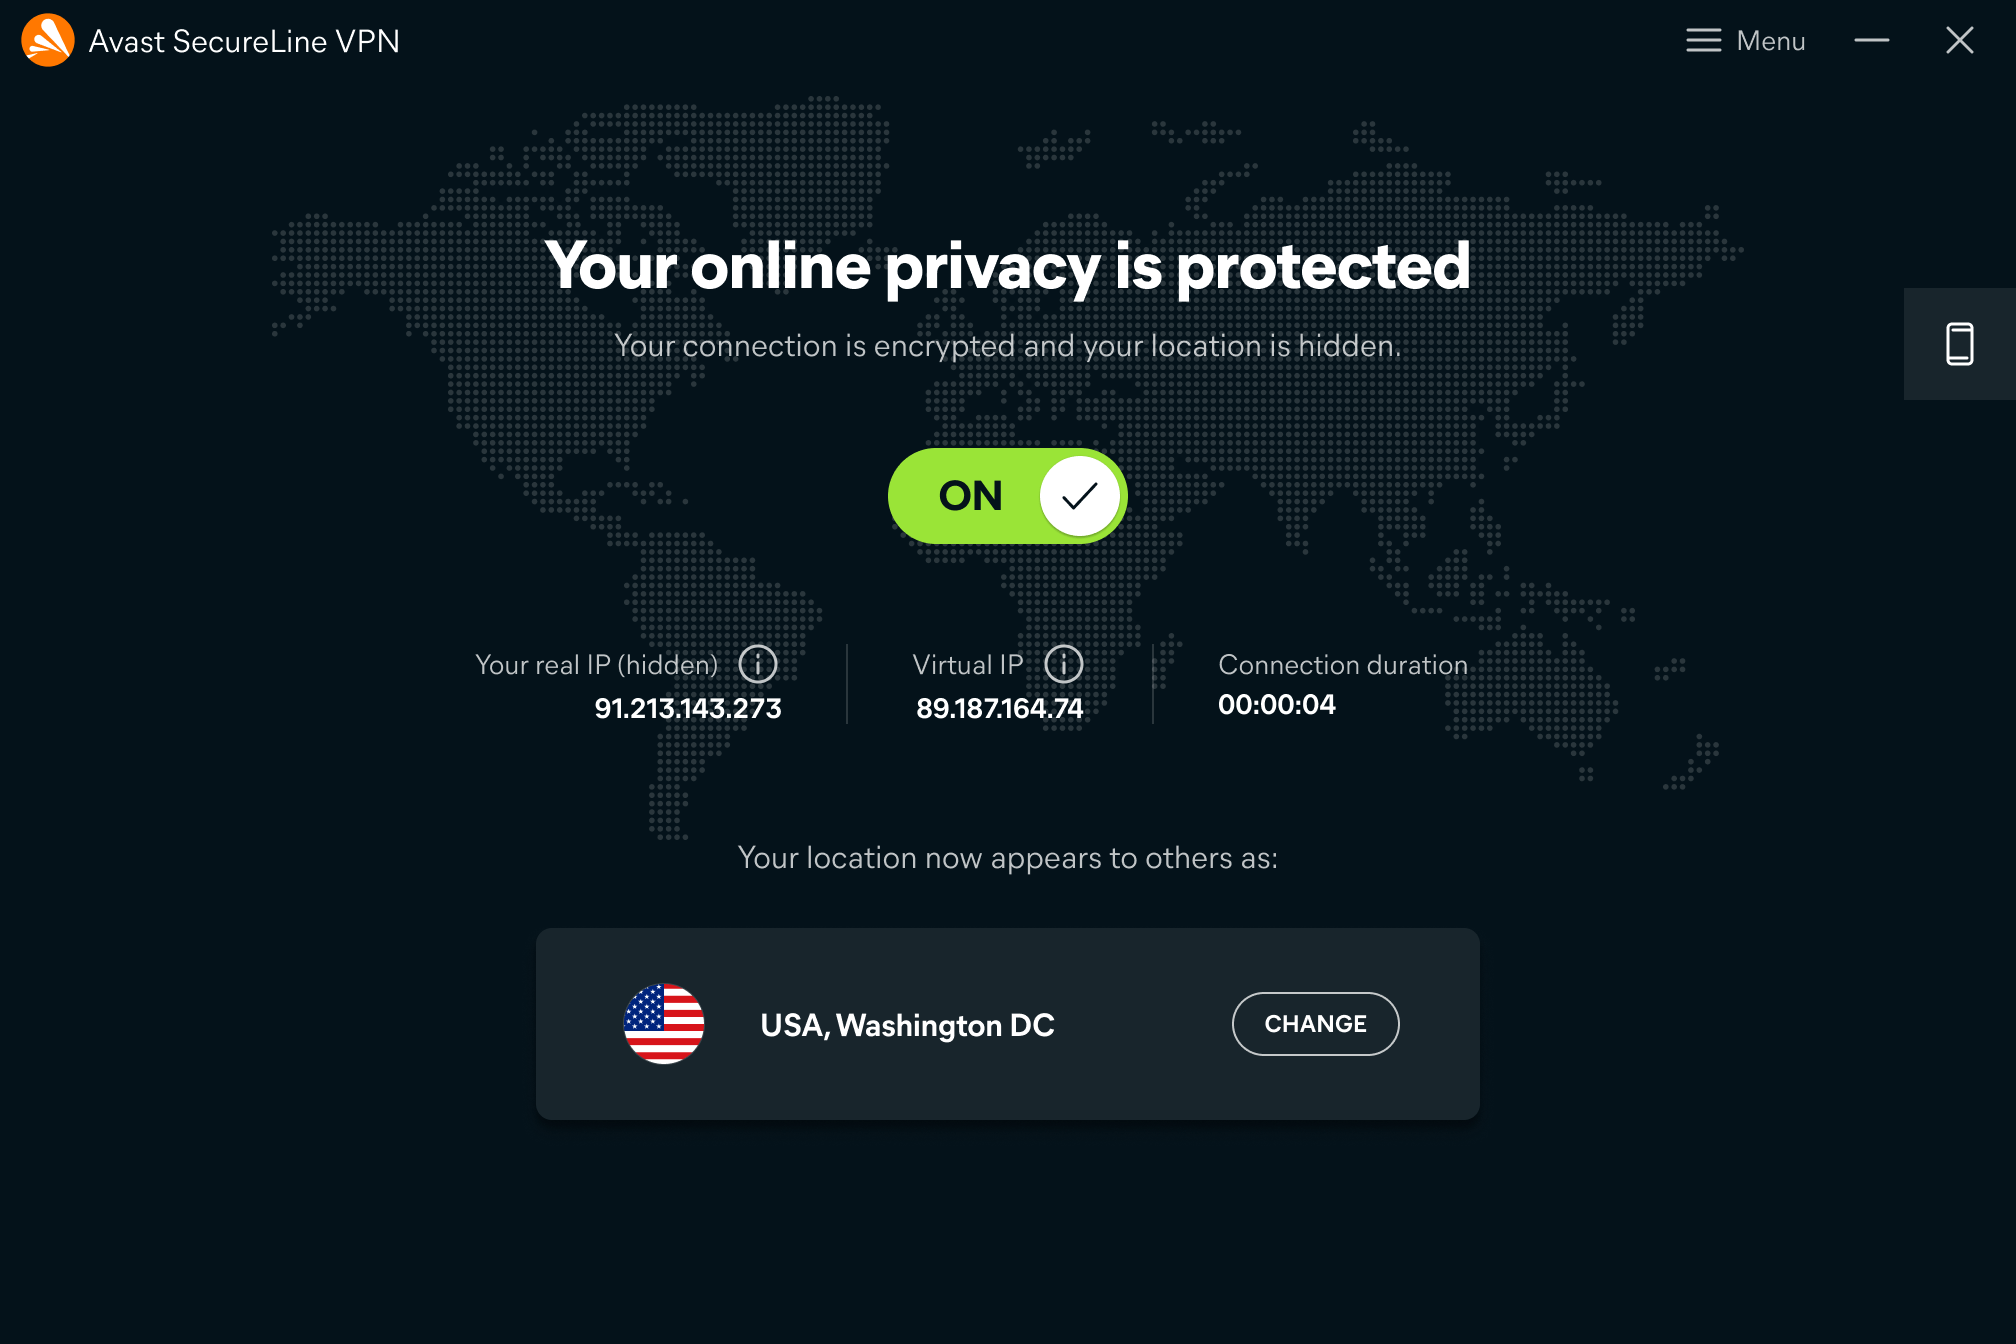Screen dimensions: 2016x1344
Task: Click the connection duration timer
Action: [1276, 703]
